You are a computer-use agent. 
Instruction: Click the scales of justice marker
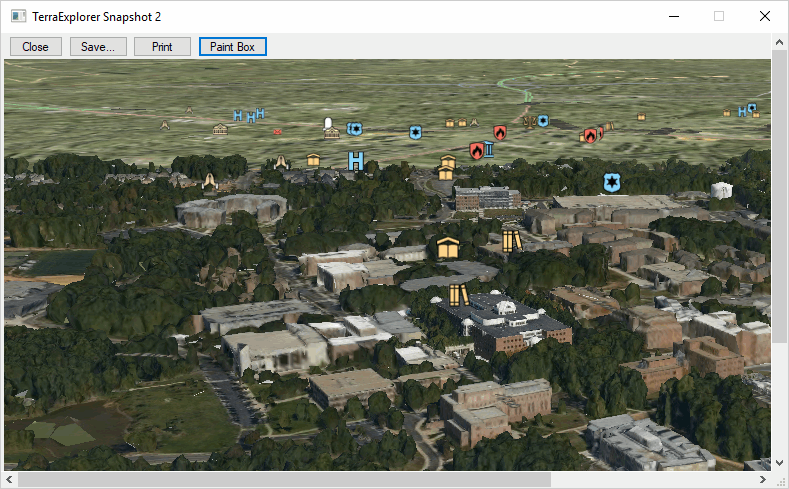529,121
